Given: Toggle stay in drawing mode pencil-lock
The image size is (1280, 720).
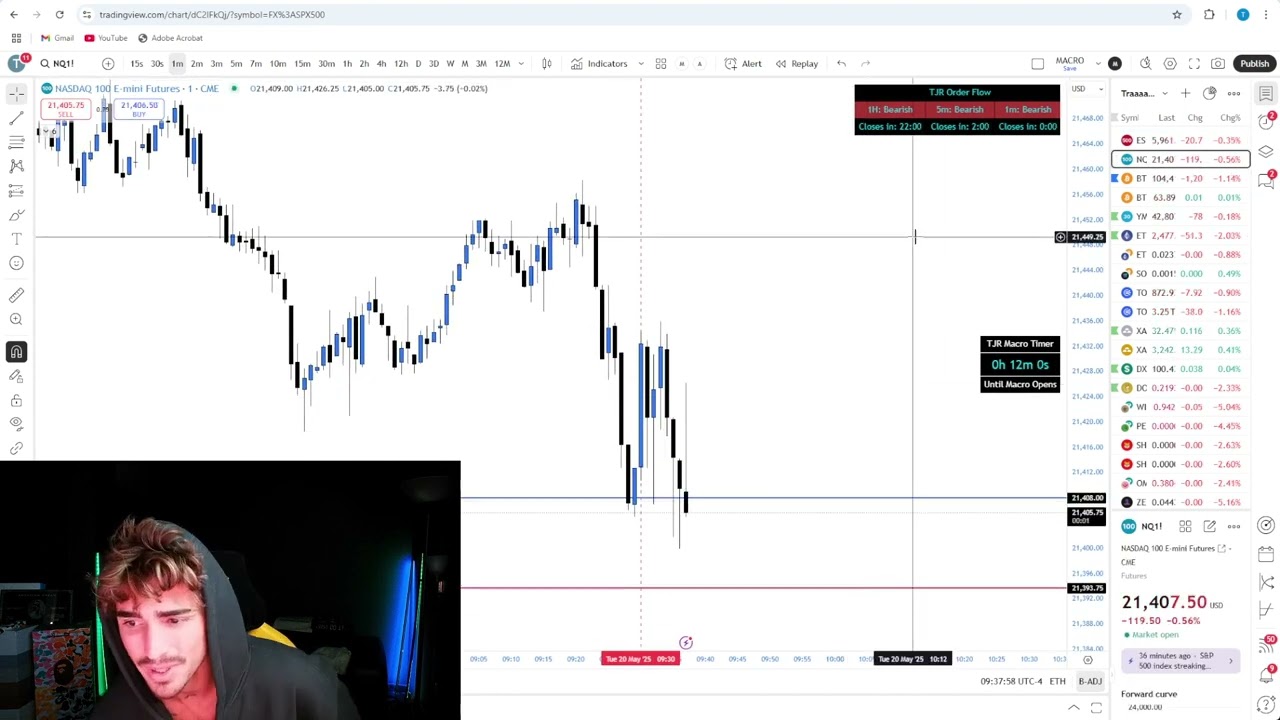Looking at the screenshot, I should pyautogui.click(x=16, y=376).
